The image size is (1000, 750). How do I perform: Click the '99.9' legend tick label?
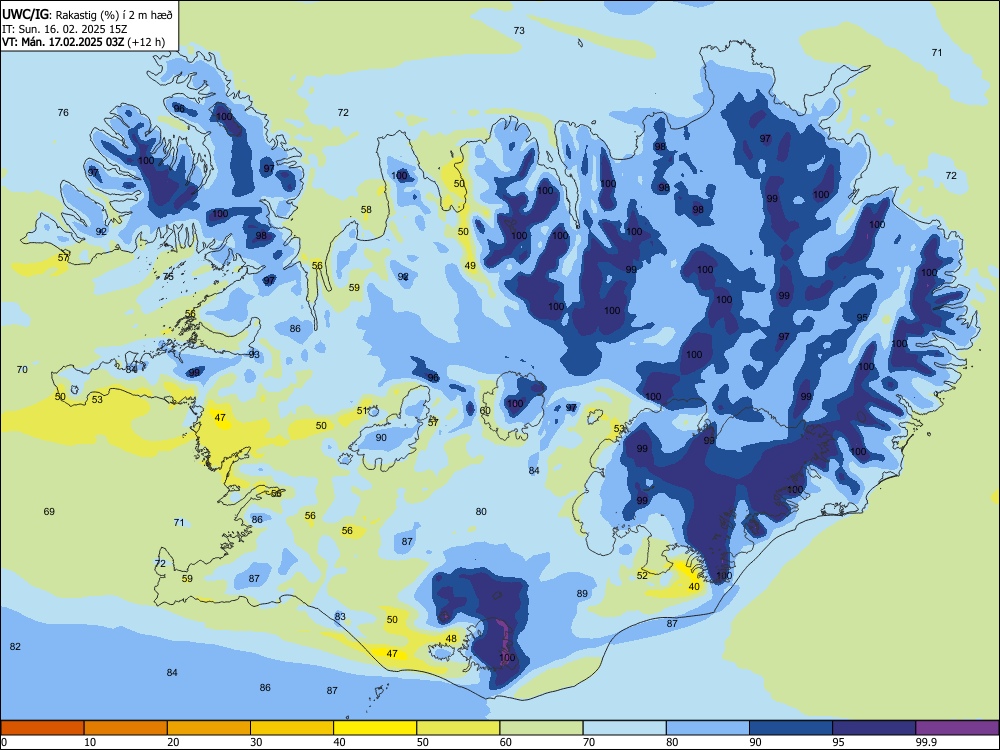(926, 742)
